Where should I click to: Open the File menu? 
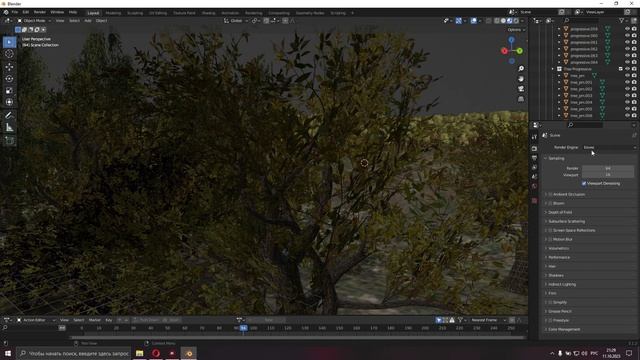click(15, 12)
